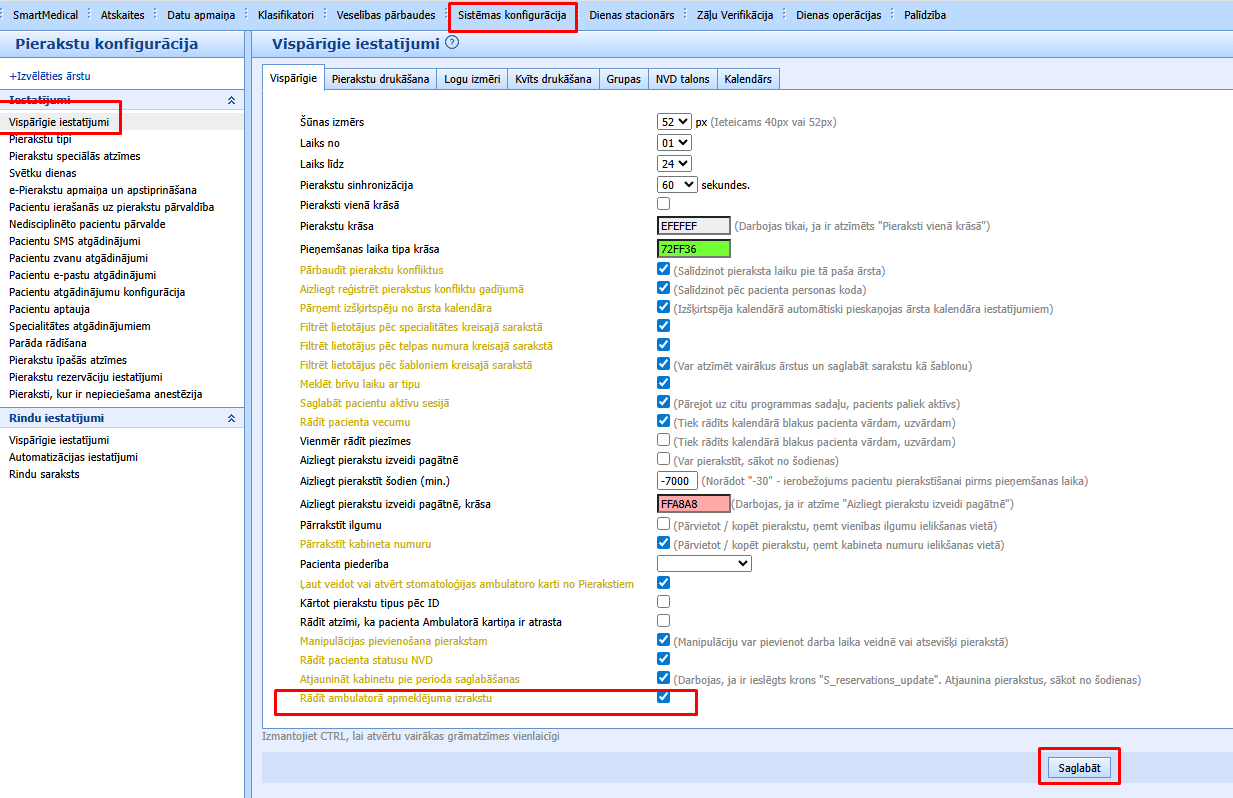Open Pierakstu tipi in the sidebar
Viewport: 1233px width, 798px height.
(40, 139)
